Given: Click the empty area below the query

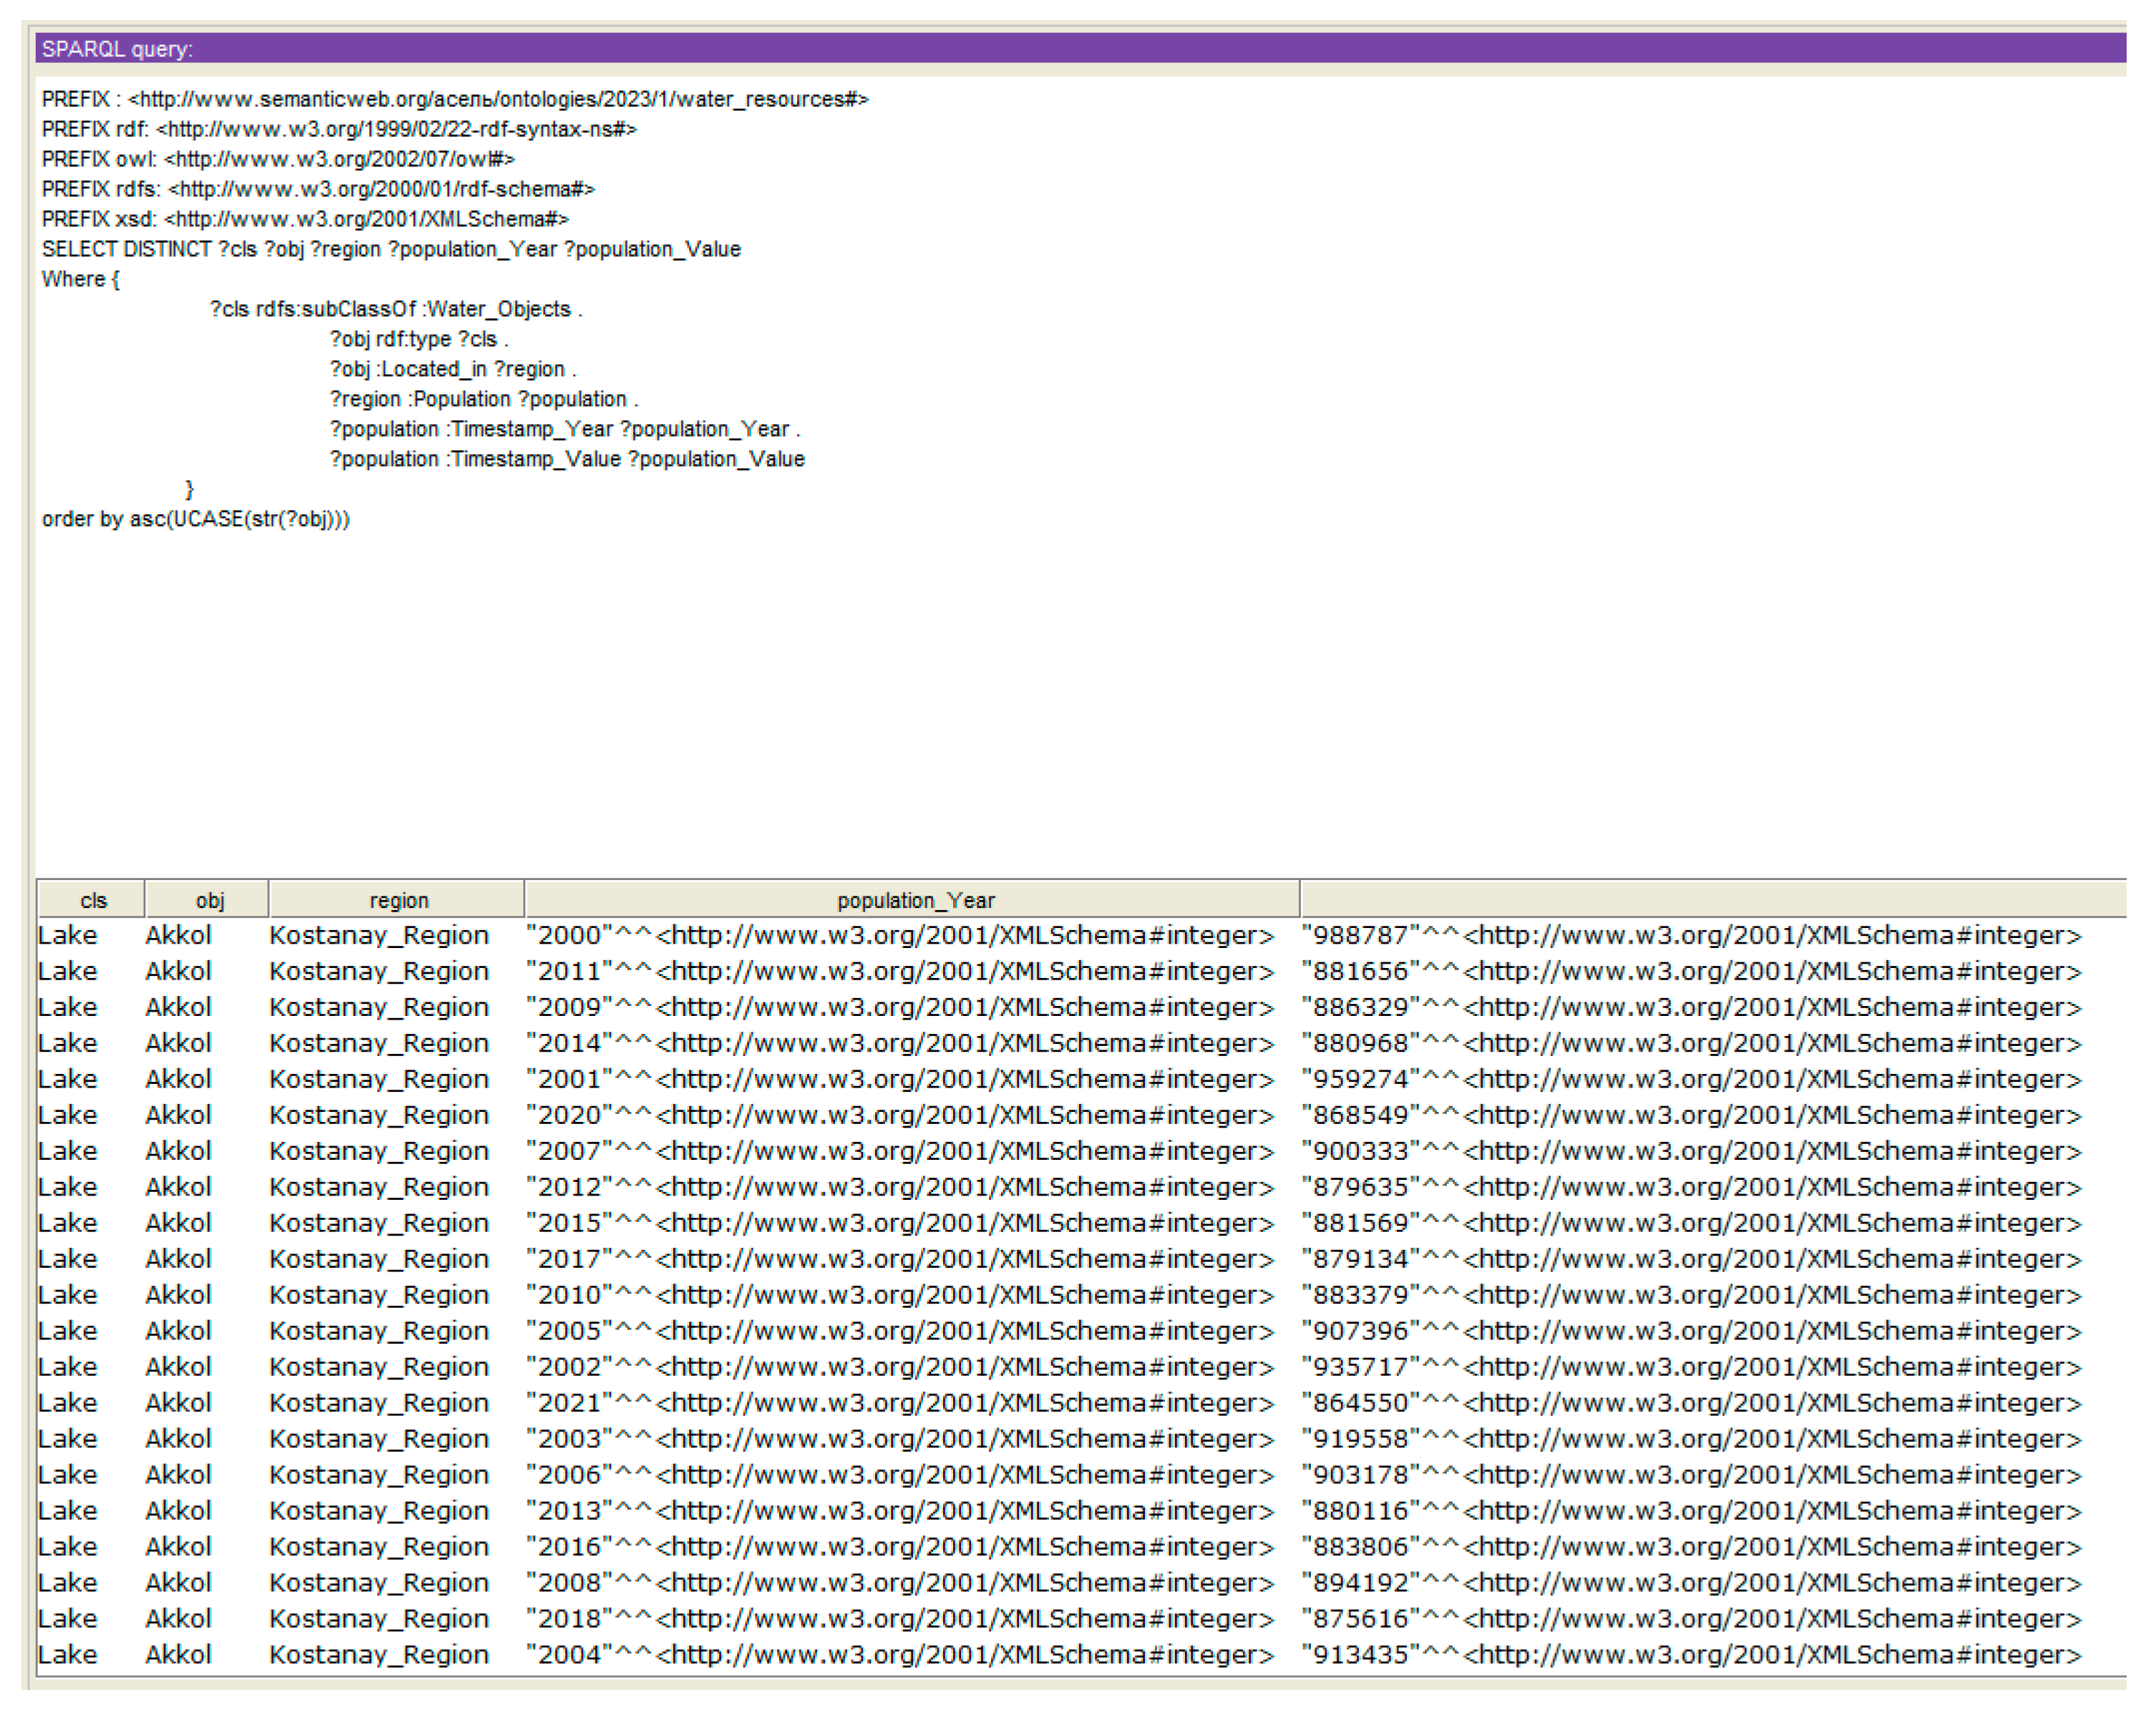Looking at the screenshot, I should pyautogui.click(x=1080, y=700).
